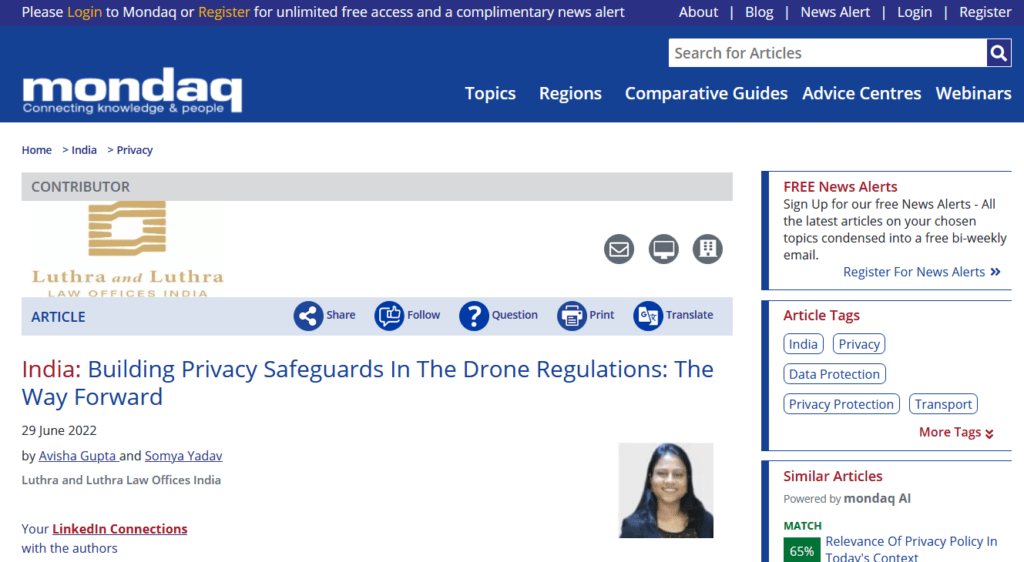Click the search magnifier icon button
The height and width of the screenshot is (562, 1024).
point(998,53)
